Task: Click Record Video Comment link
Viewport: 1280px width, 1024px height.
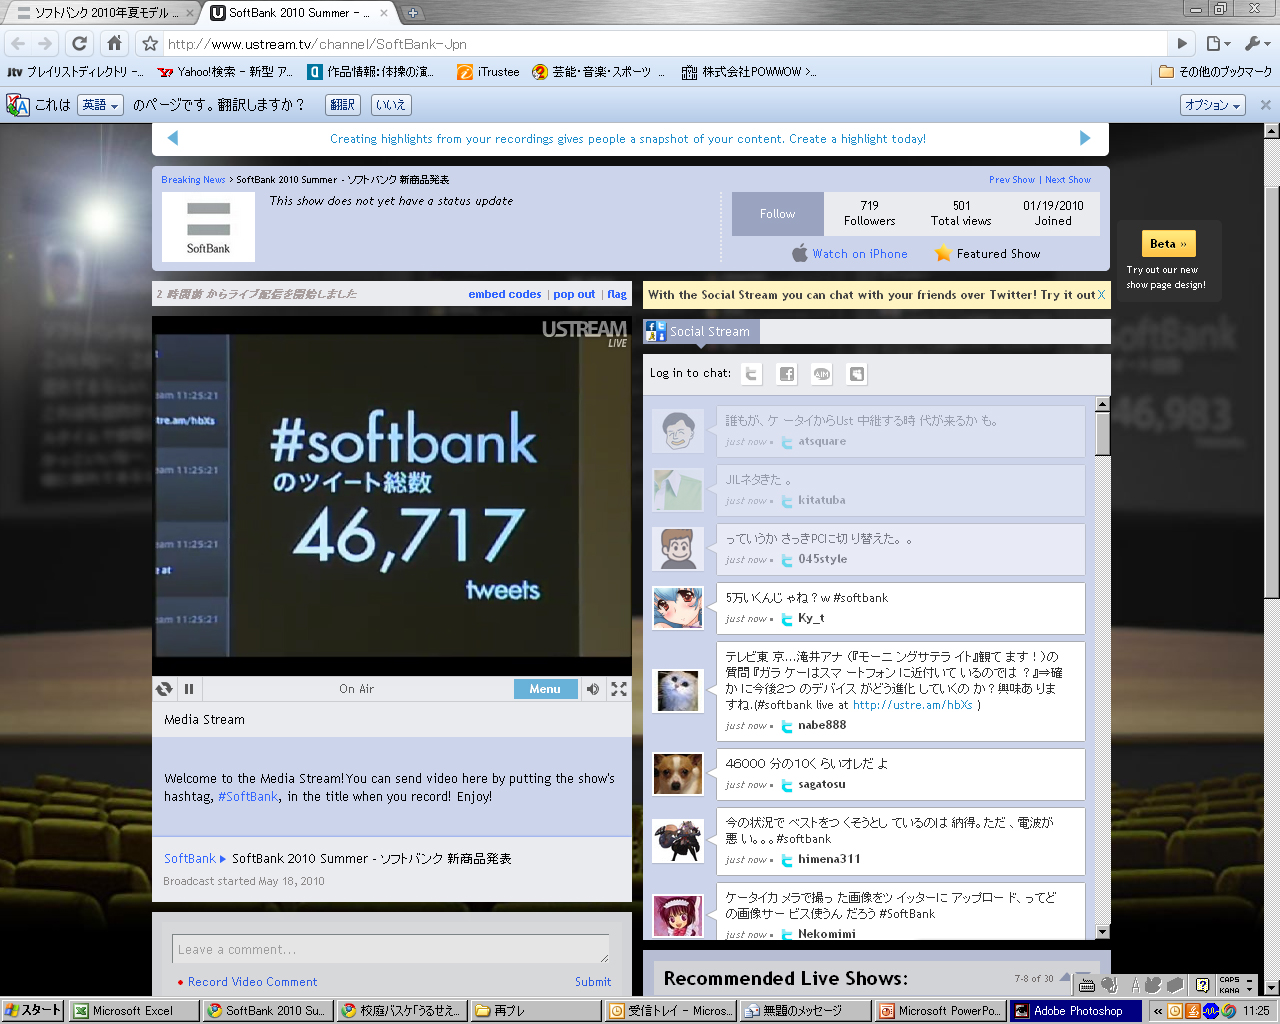Action: pyautogui.click(x=252, y=982)
